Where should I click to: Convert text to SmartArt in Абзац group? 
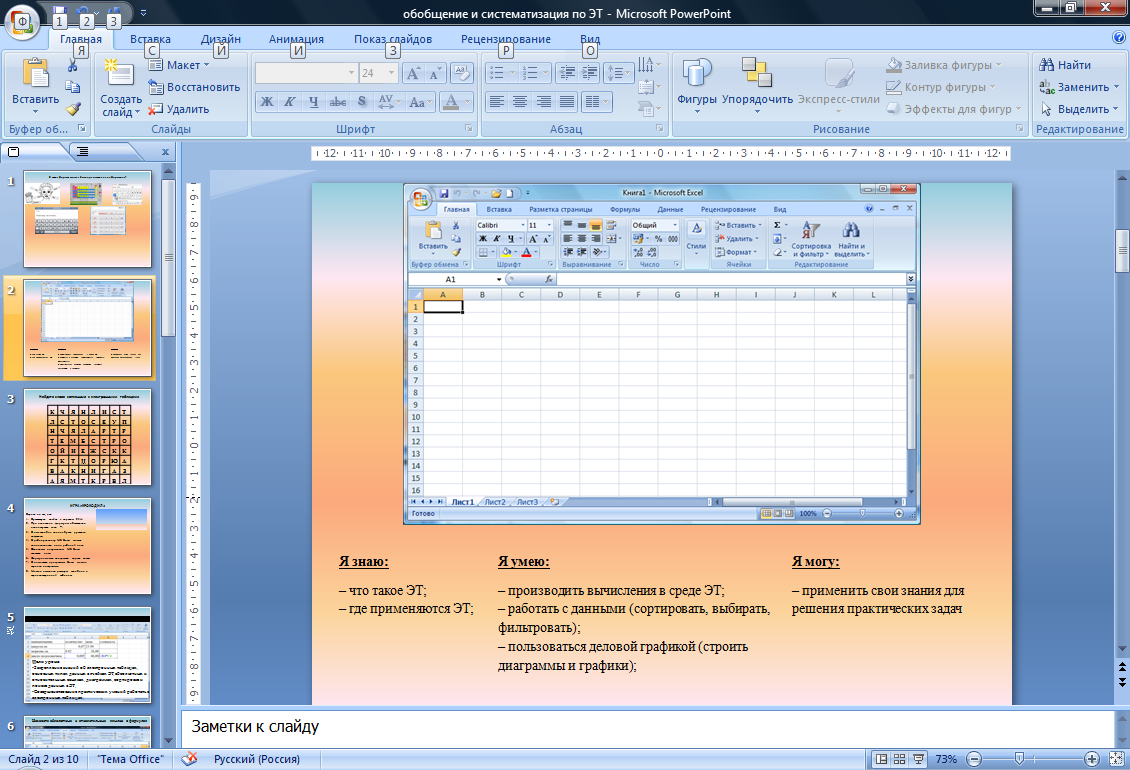coord(648,109)
